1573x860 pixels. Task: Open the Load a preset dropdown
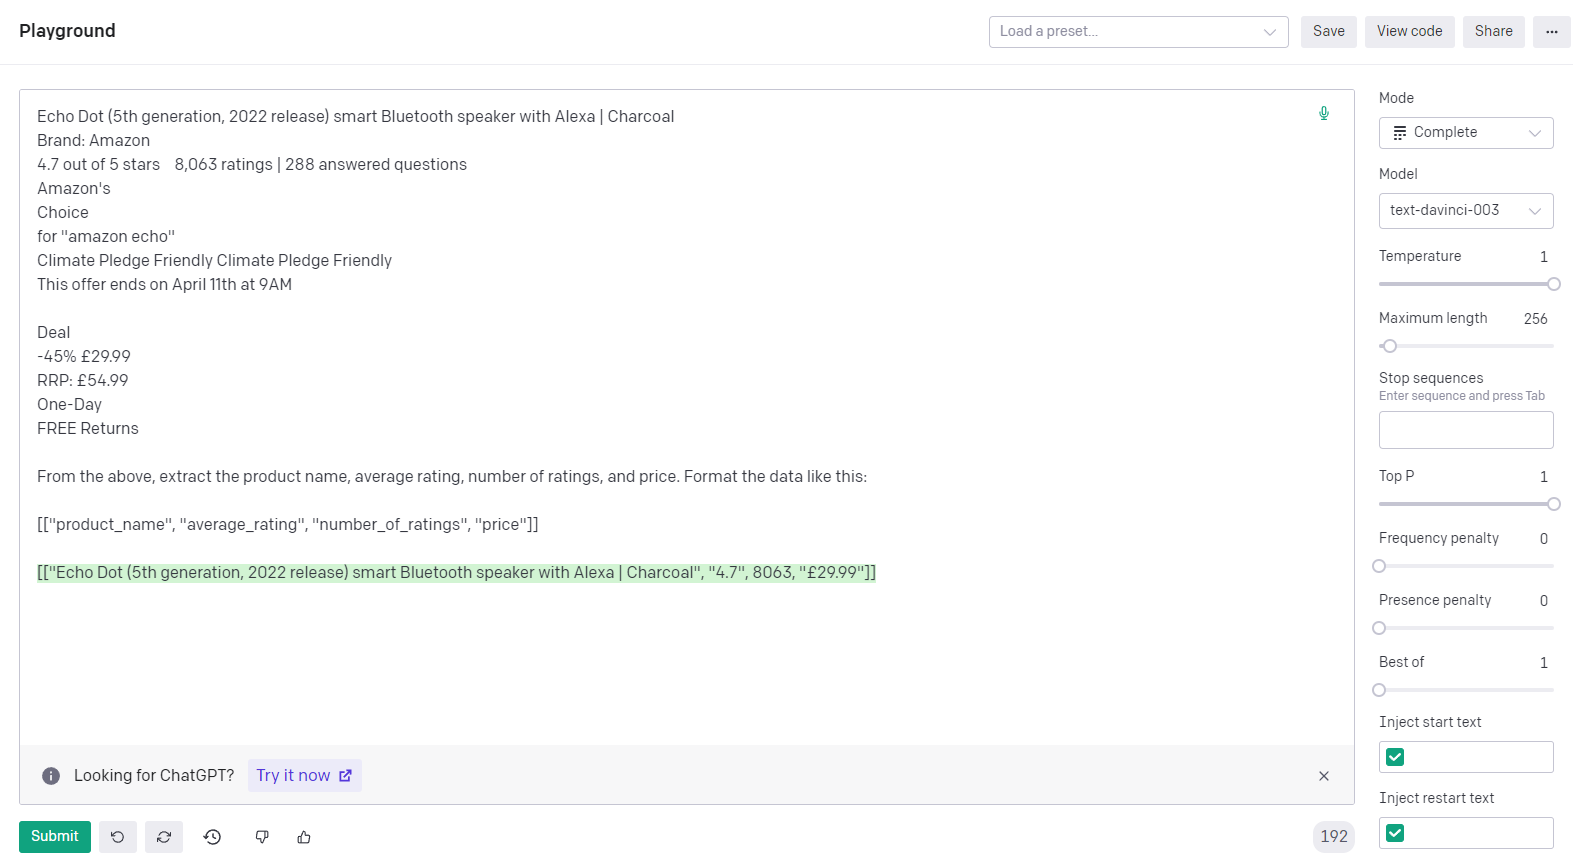pyautogui.click(x=1138, y=32)
